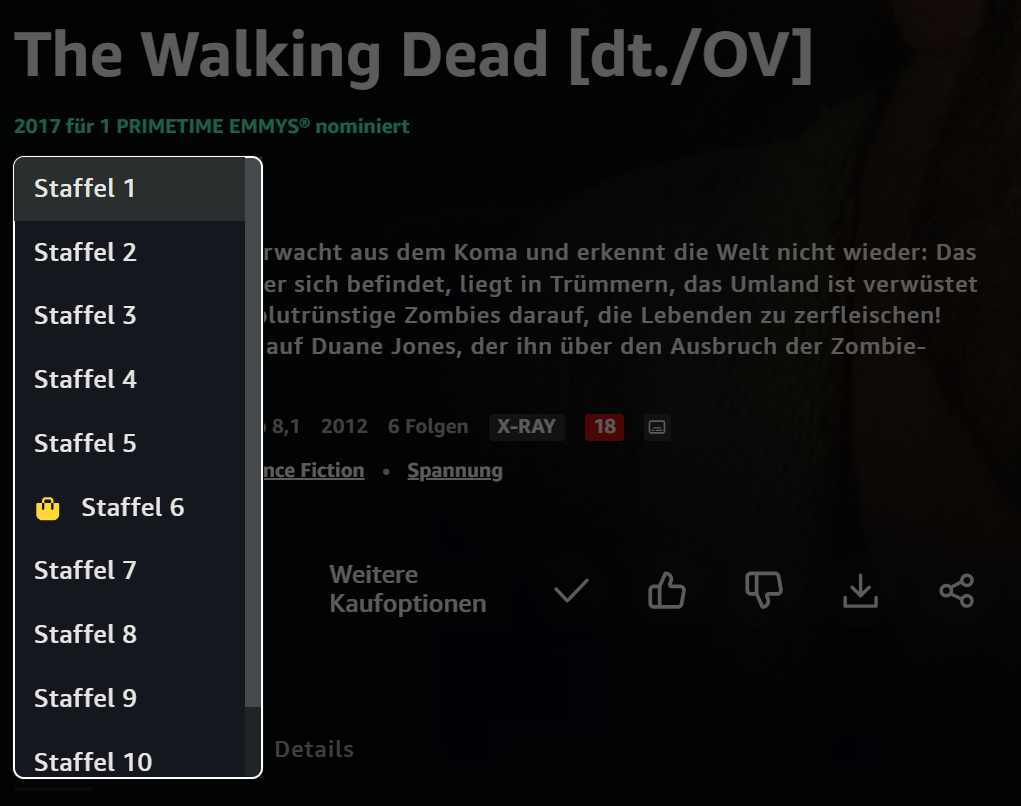Pick Staffel 5 in the season dropdown

pos(130,443)
